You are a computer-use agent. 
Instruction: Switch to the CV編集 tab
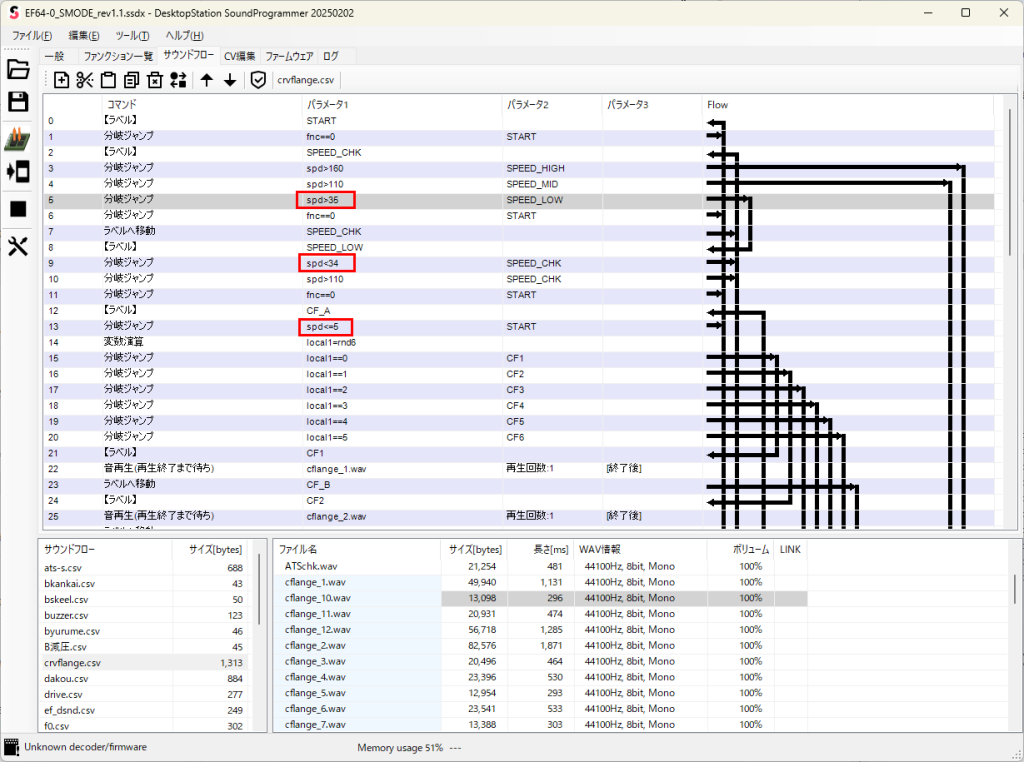tap(239, 56)
